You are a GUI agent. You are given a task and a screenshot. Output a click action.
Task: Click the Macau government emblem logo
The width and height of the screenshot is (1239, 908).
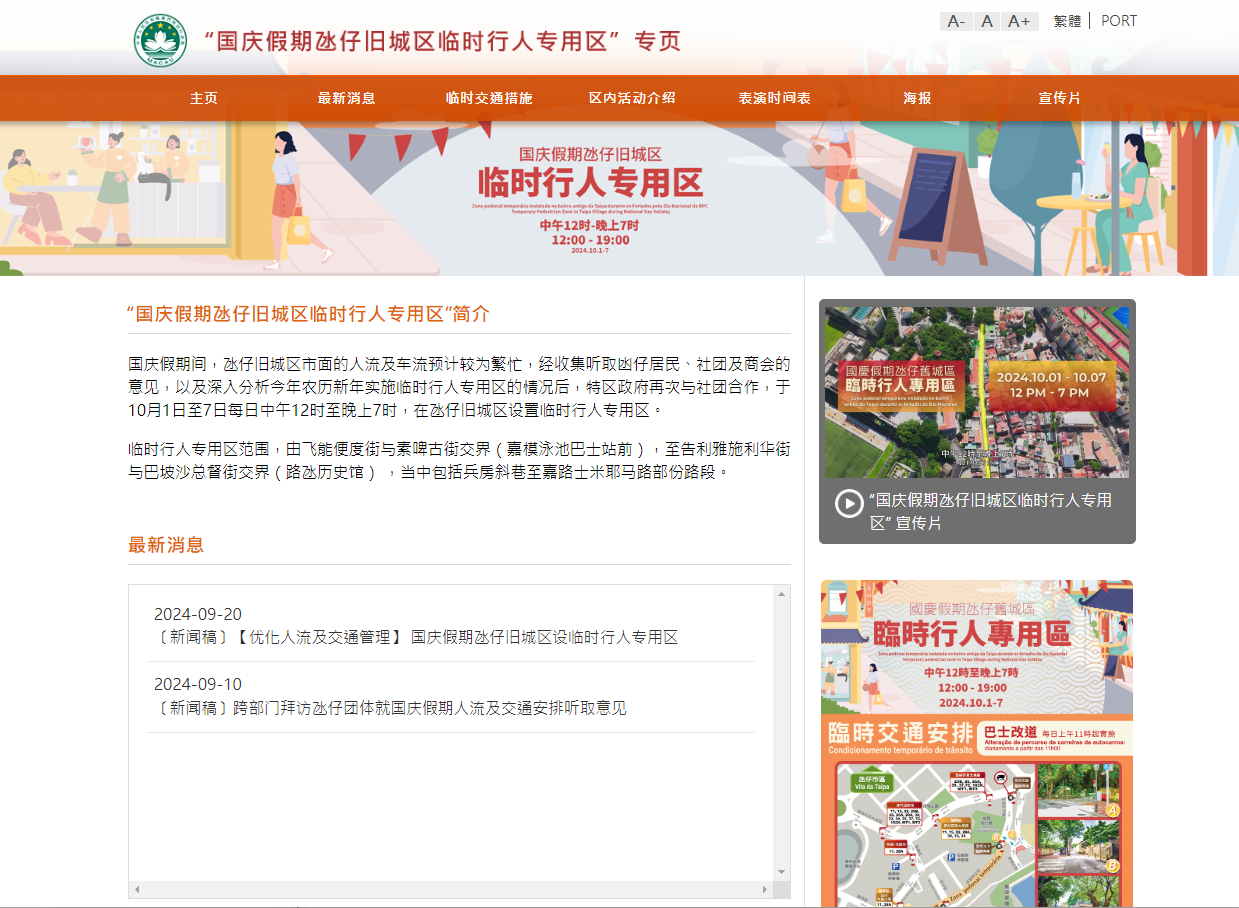click(160, 40)
